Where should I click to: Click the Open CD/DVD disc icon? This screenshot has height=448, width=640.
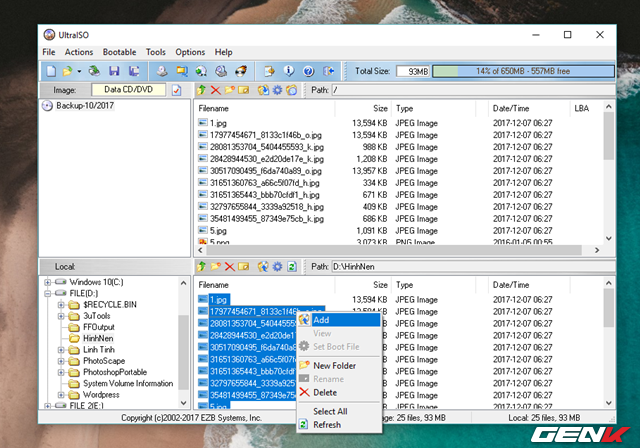tap(94, 71)
